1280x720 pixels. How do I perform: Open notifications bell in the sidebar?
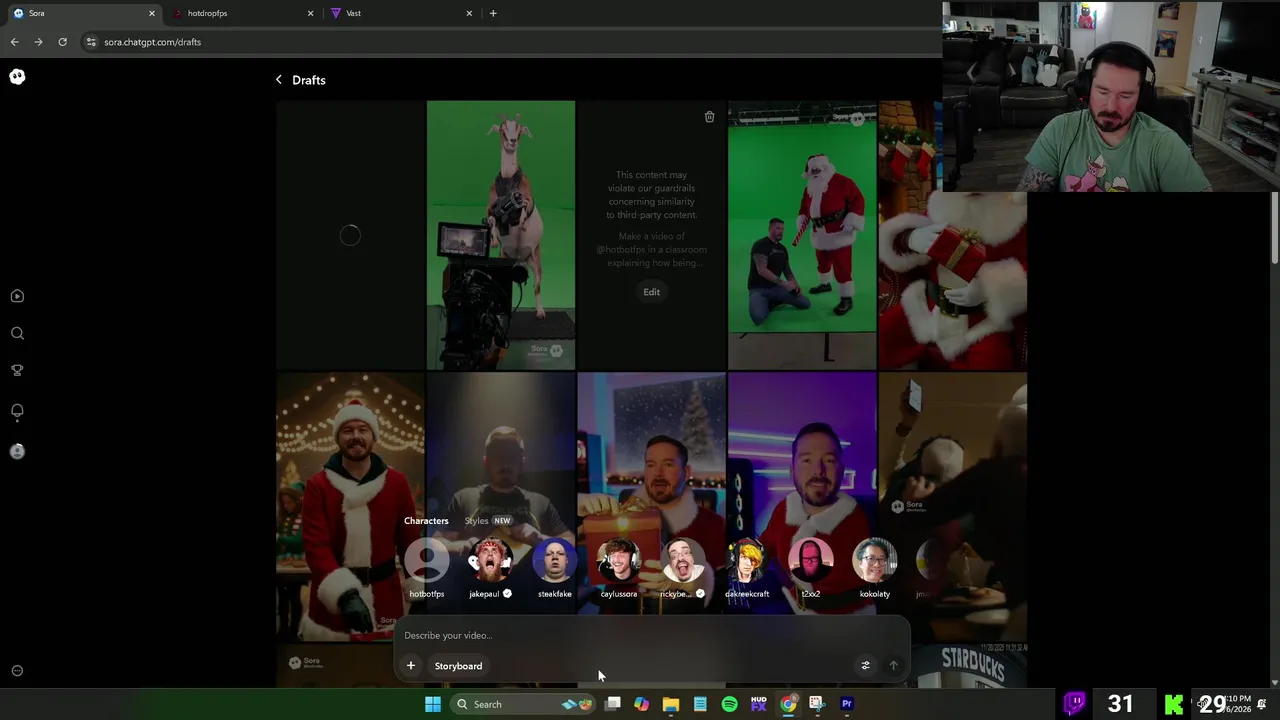pyautogui.click(x=17, y=411)
